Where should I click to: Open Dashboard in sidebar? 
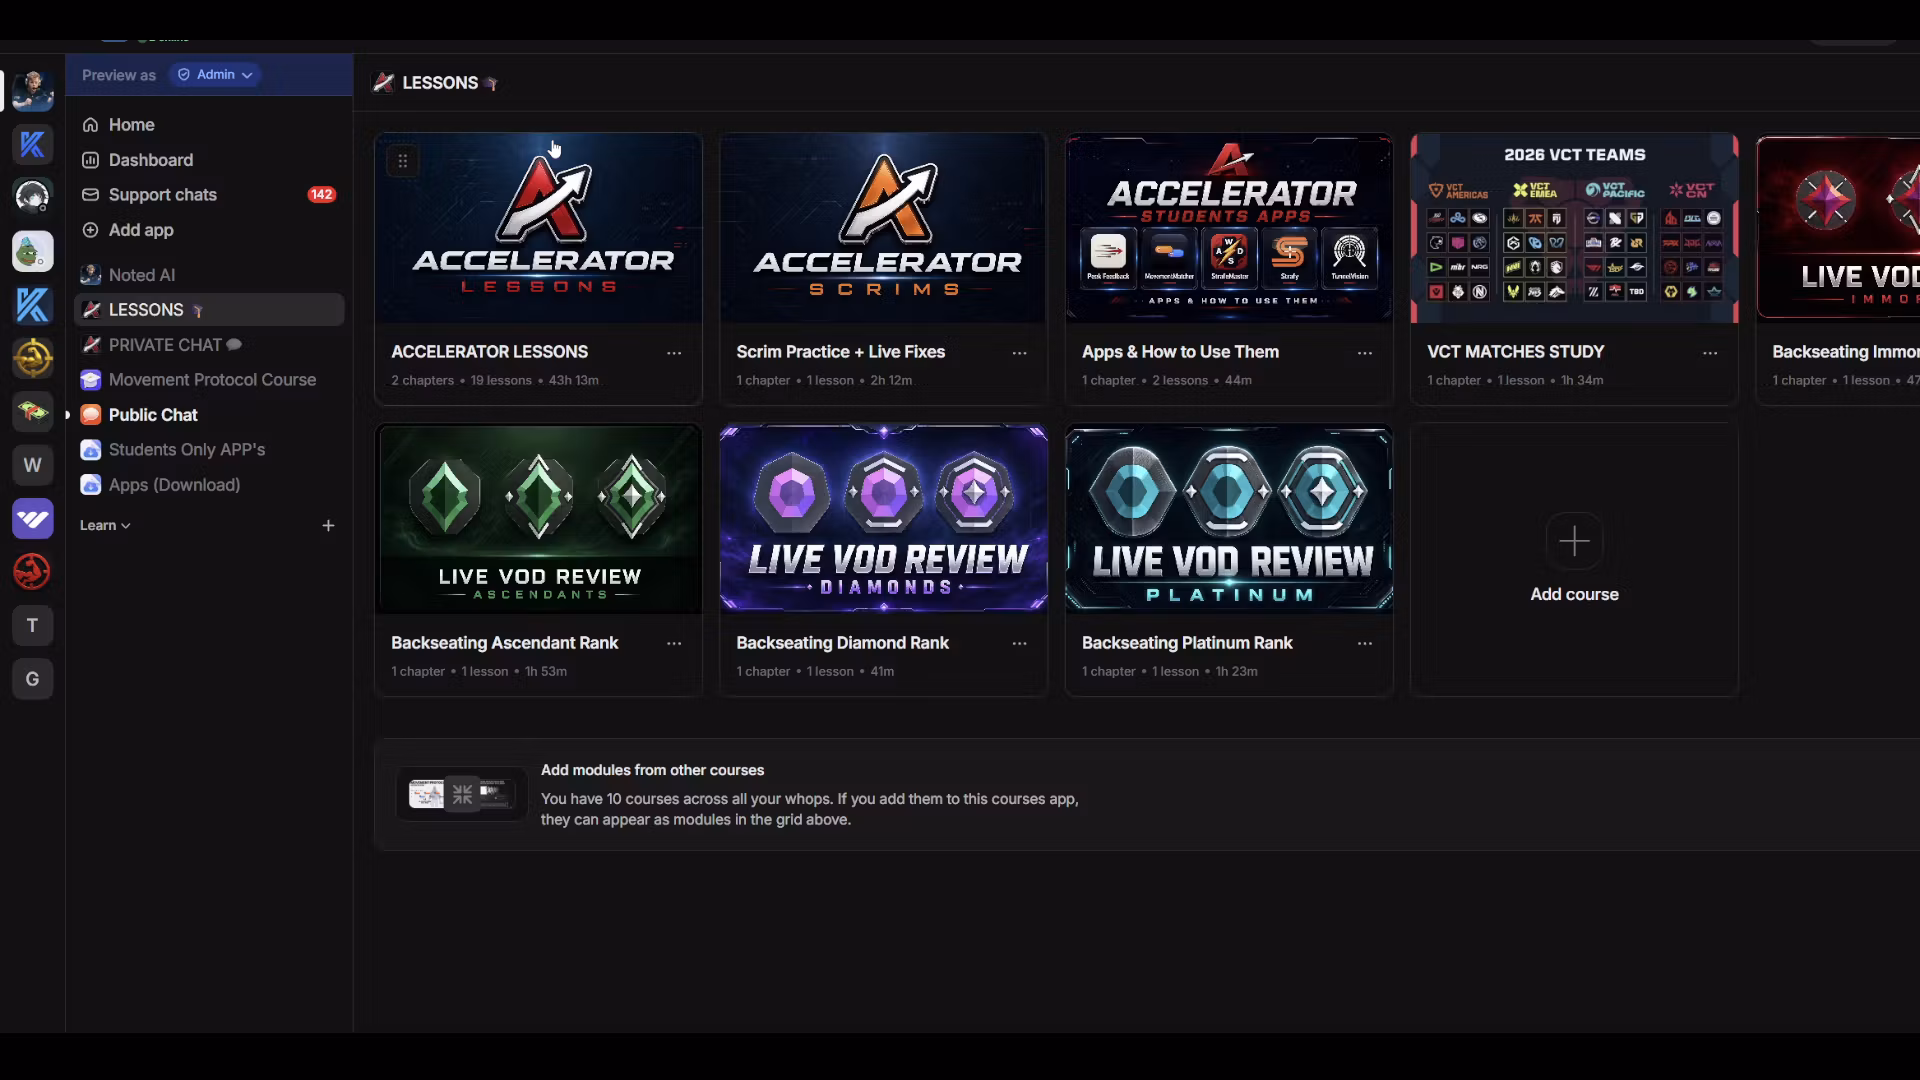[209, 160]
